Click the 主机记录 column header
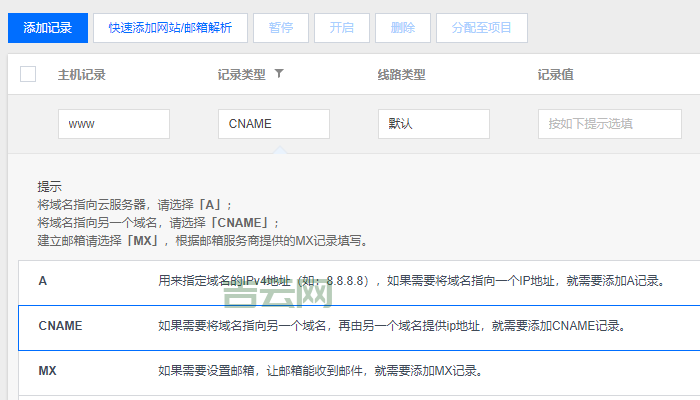 [82, 75]
